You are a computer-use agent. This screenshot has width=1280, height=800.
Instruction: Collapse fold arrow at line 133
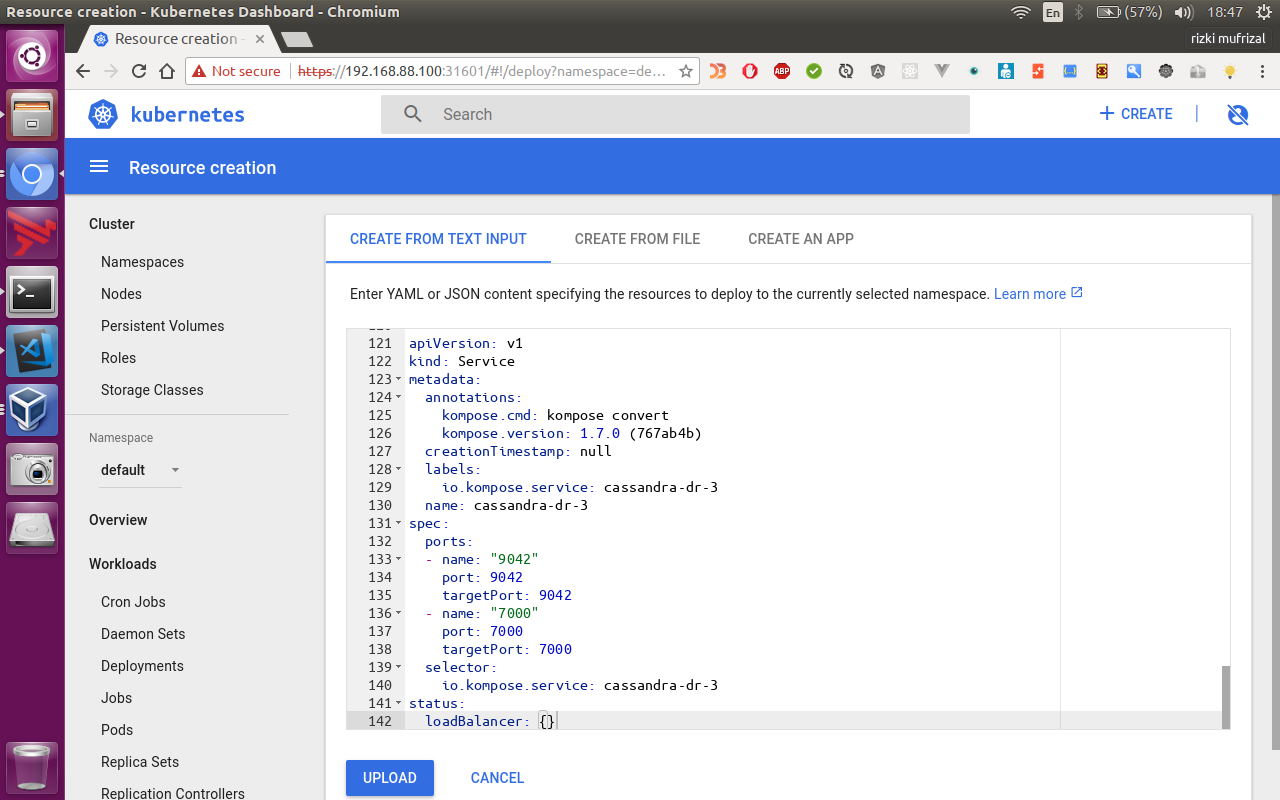click(399, 560)
